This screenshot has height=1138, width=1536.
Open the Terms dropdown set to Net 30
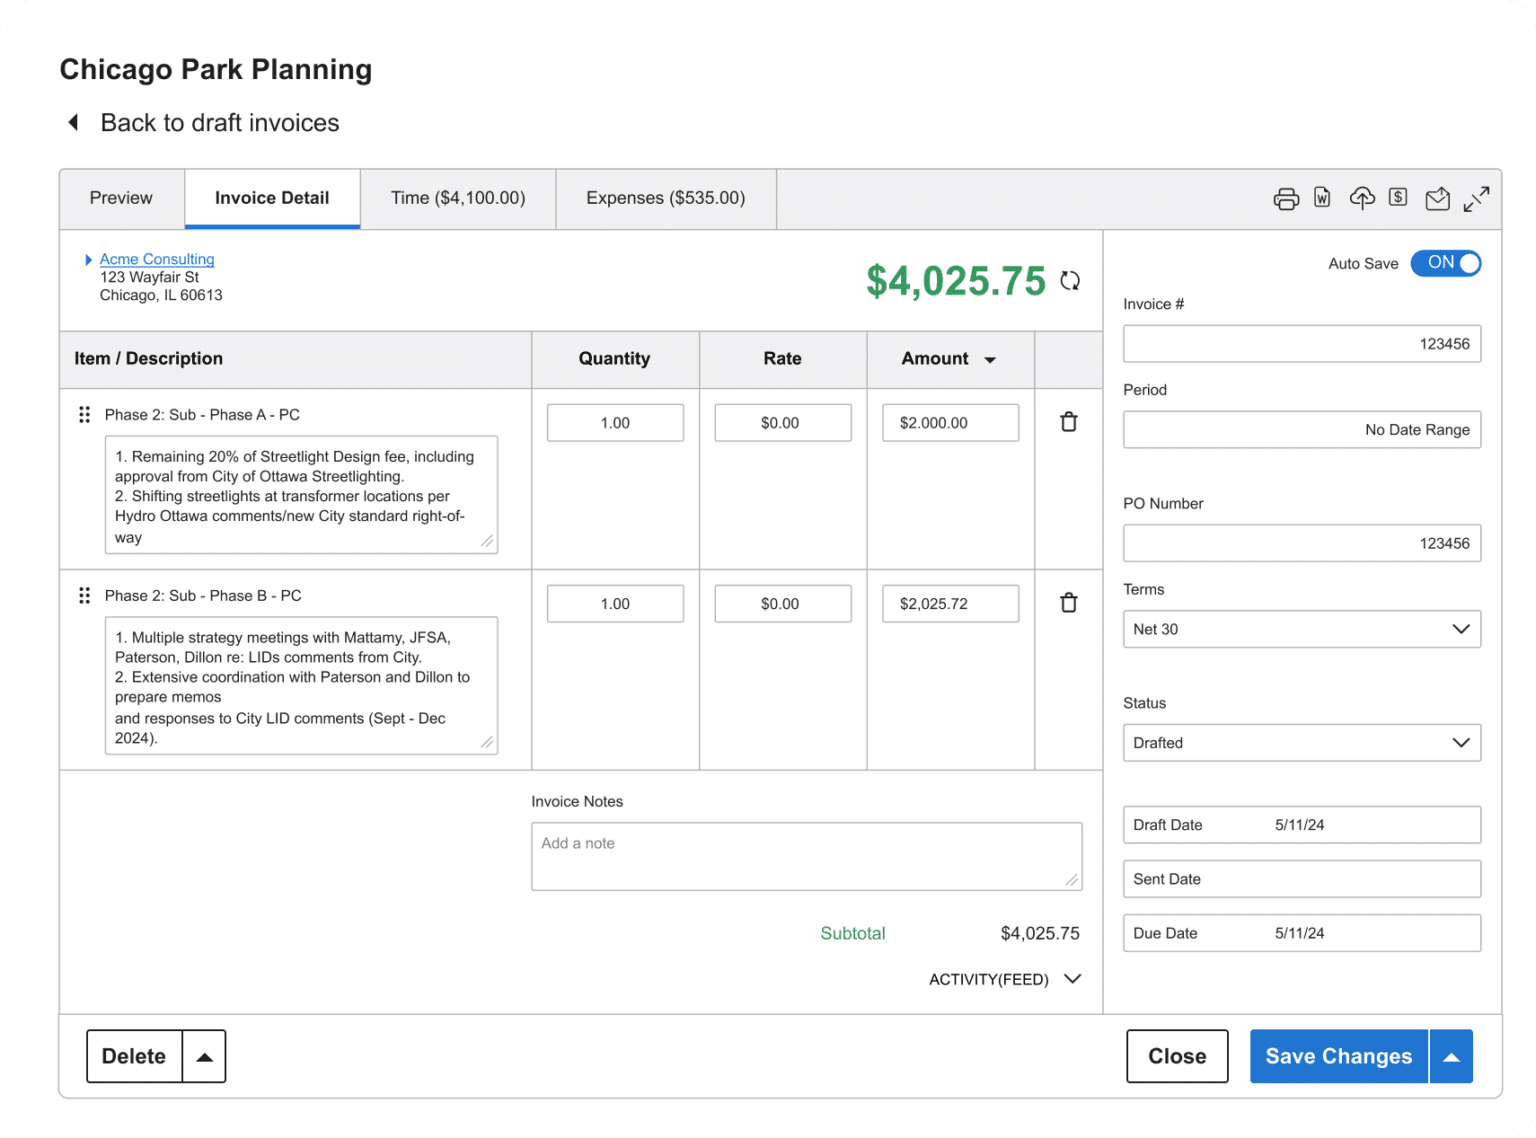tap(1301, 629)
